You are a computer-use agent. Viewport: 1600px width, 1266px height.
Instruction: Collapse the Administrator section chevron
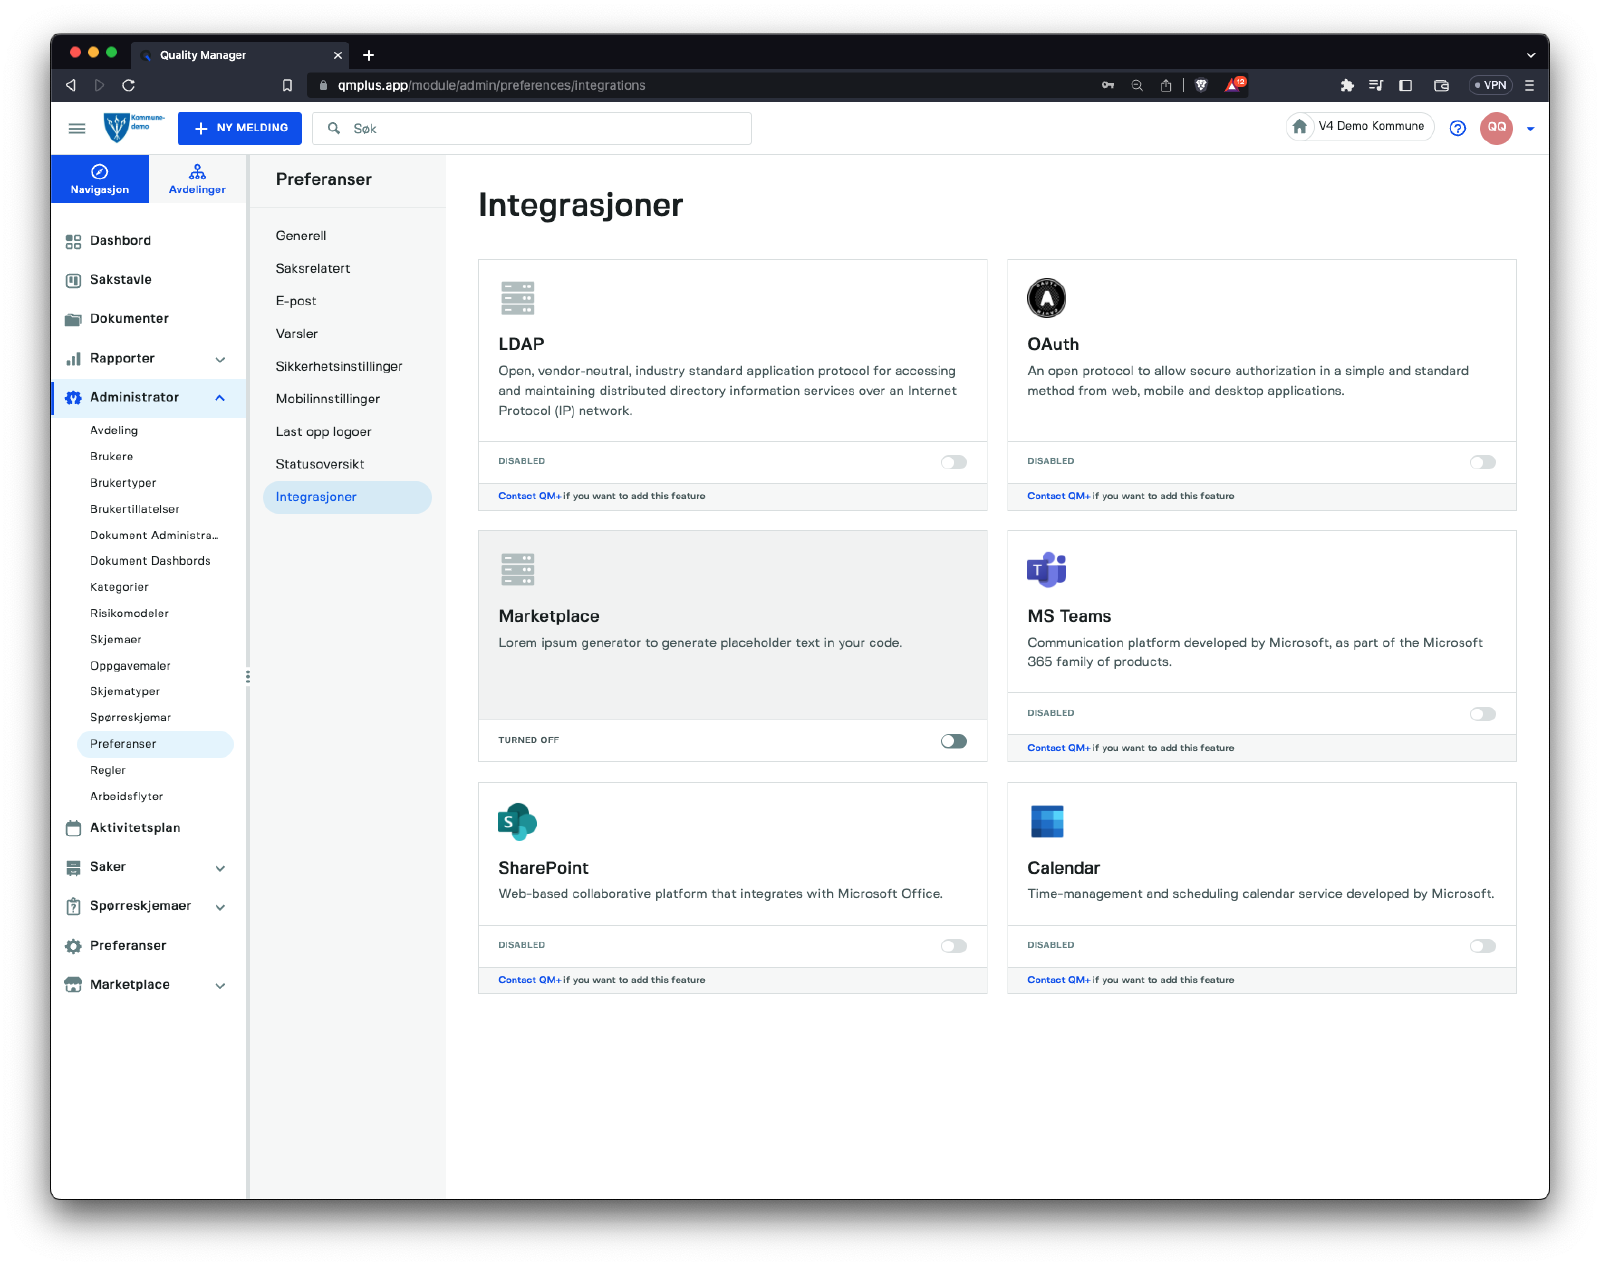click(x=220, y=398)
